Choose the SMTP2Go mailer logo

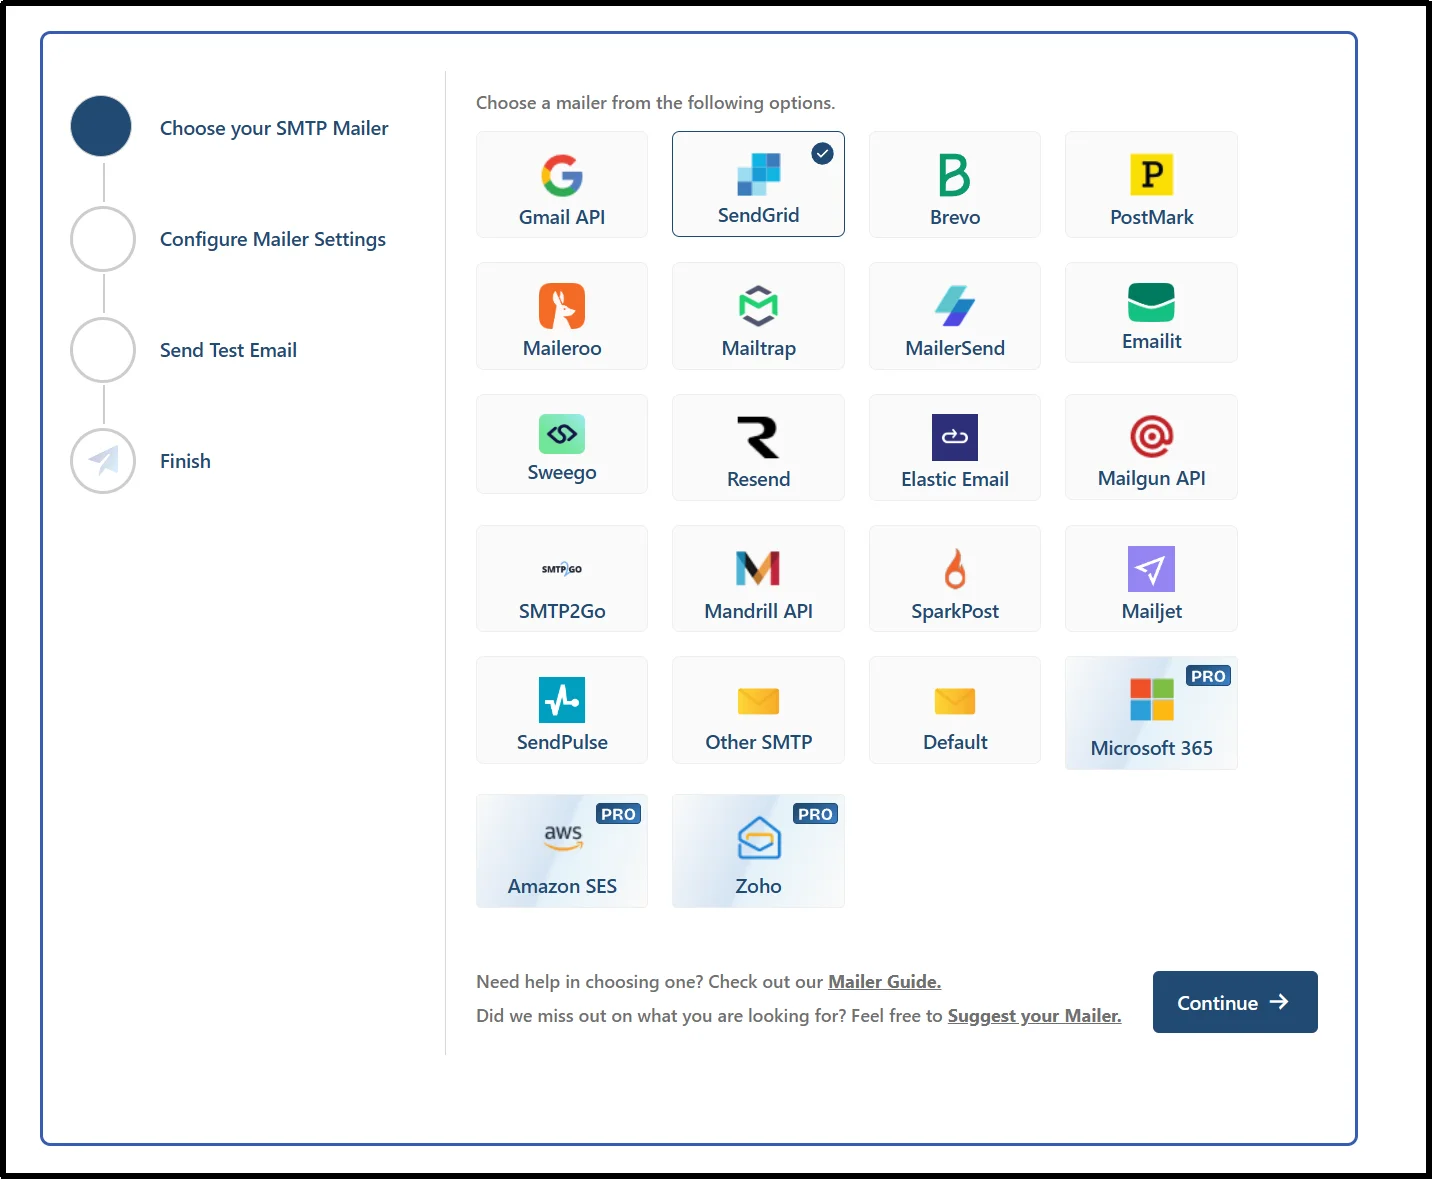coord(562,569)
